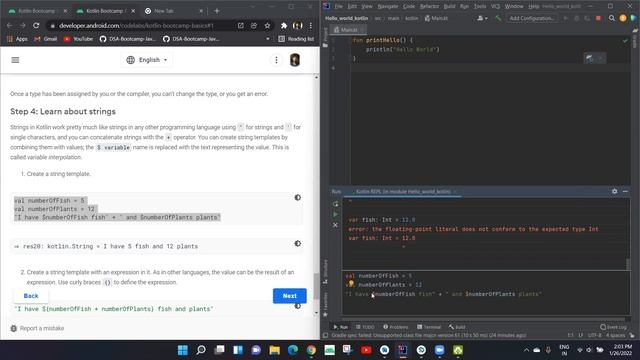Open the Reading list in Chrome
The image size is (640, 360).
click(x=296, y=39)
